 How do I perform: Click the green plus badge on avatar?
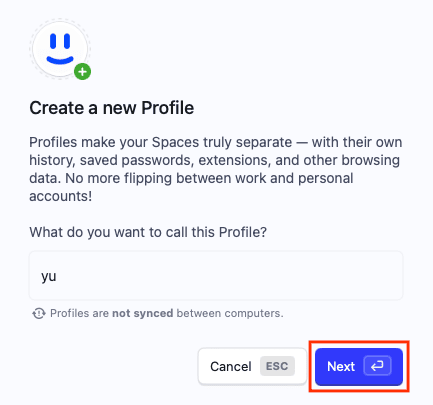pyautogui.click(x=82, y=71)
